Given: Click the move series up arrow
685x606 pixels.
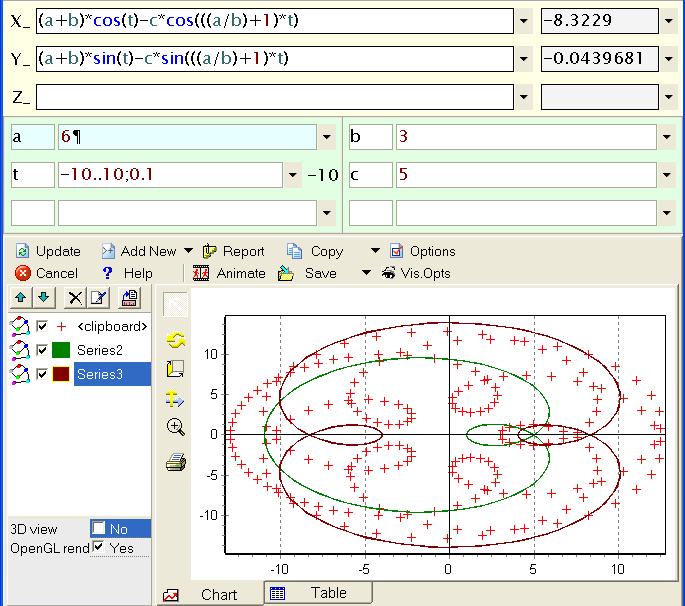Looking at the screenshot, I should pos(19,297).
